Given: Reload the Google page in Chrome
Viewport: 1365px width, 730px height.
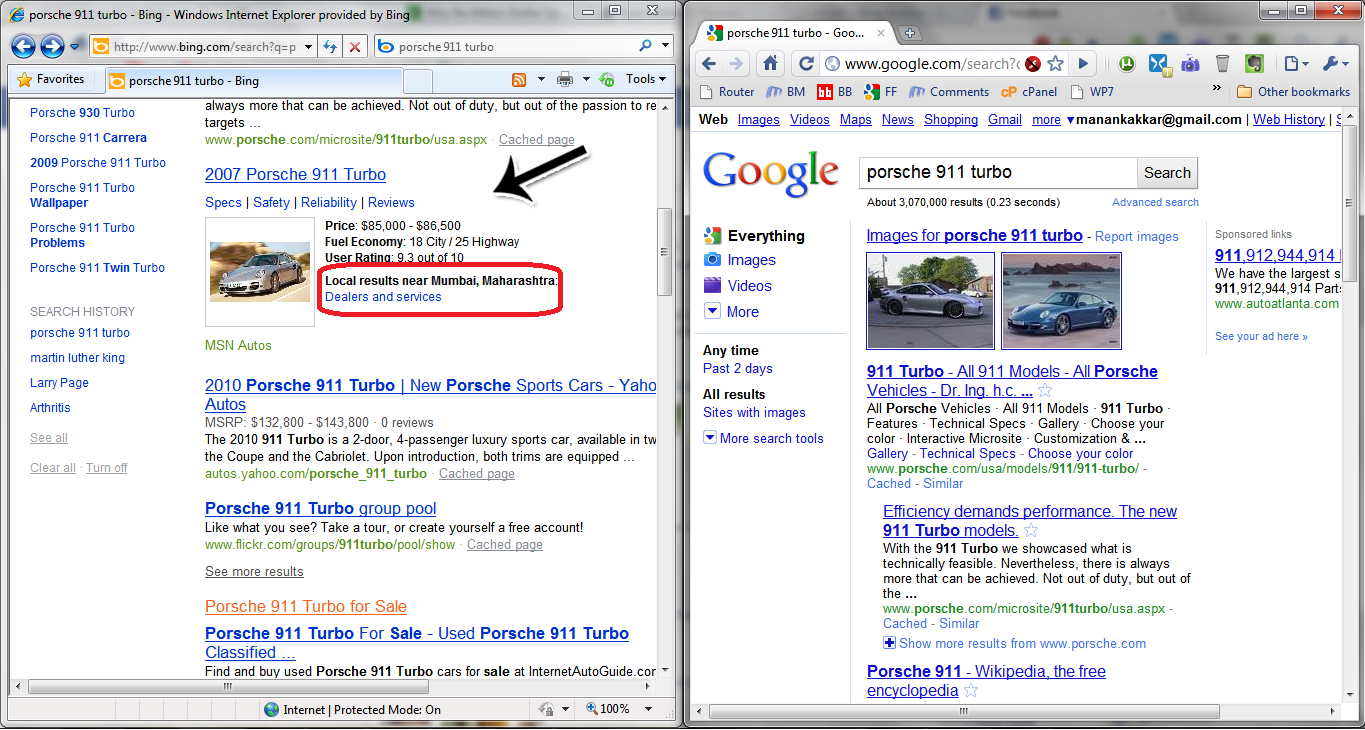Looking at the screenshot, I should 806,63.
